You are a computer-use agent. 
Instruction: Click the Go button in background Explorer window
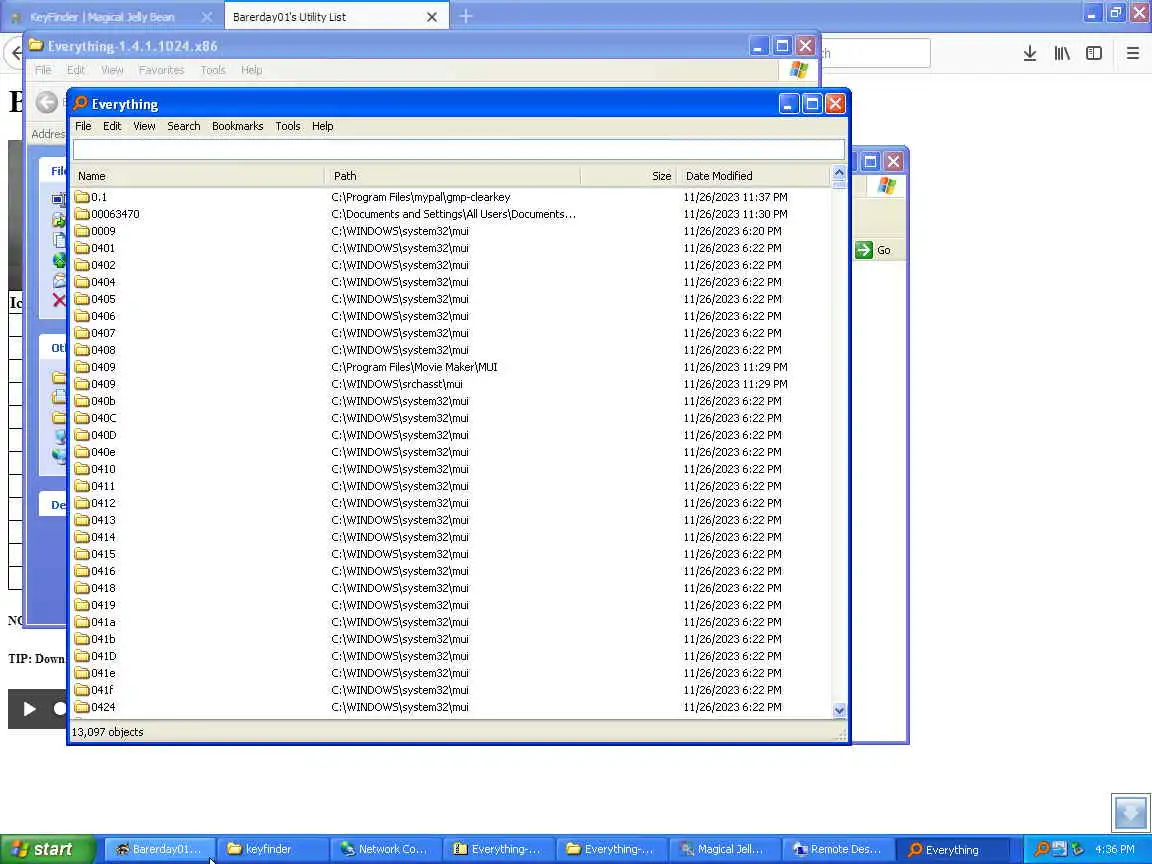pyautogui.click(x=874, y=250)
